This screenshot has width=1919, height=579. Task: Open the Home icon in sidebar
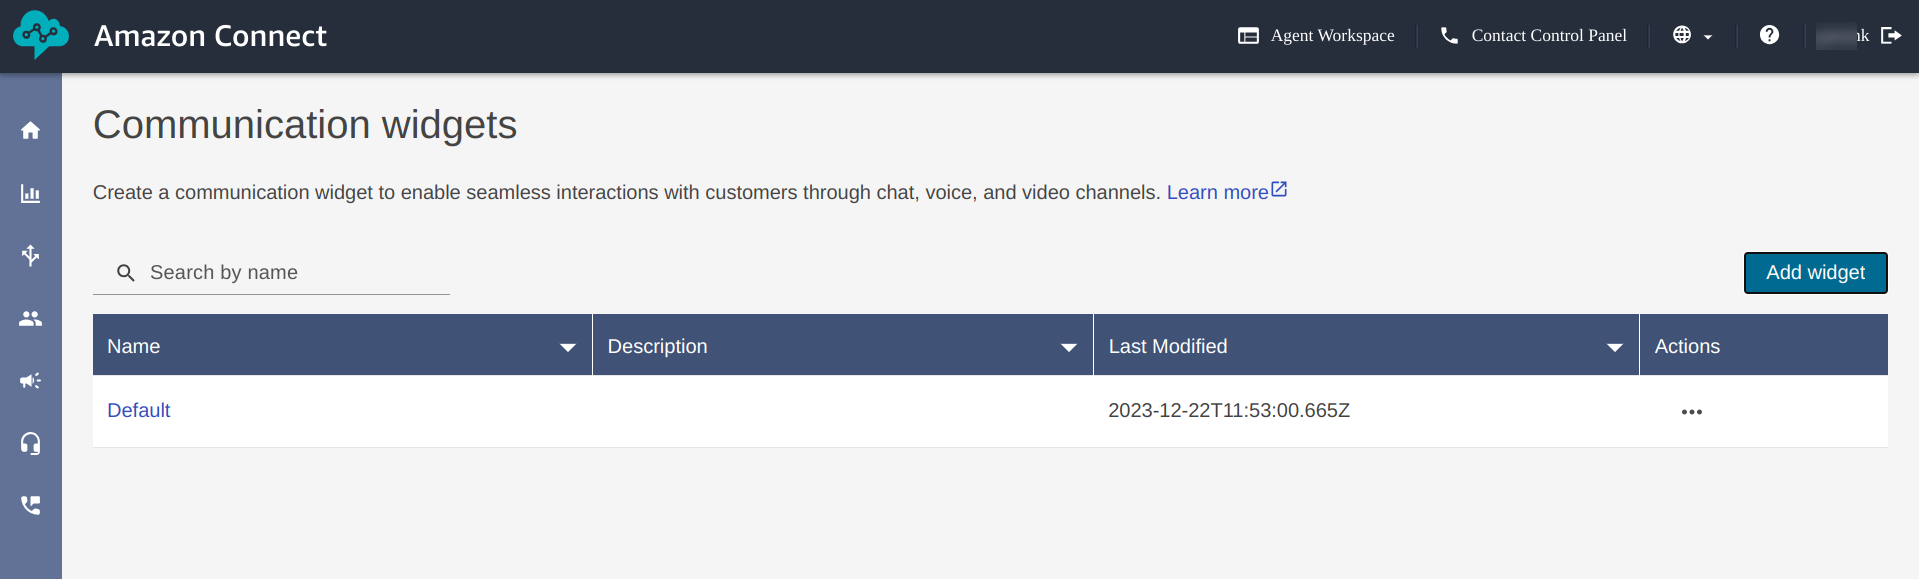tap(31, 130)
